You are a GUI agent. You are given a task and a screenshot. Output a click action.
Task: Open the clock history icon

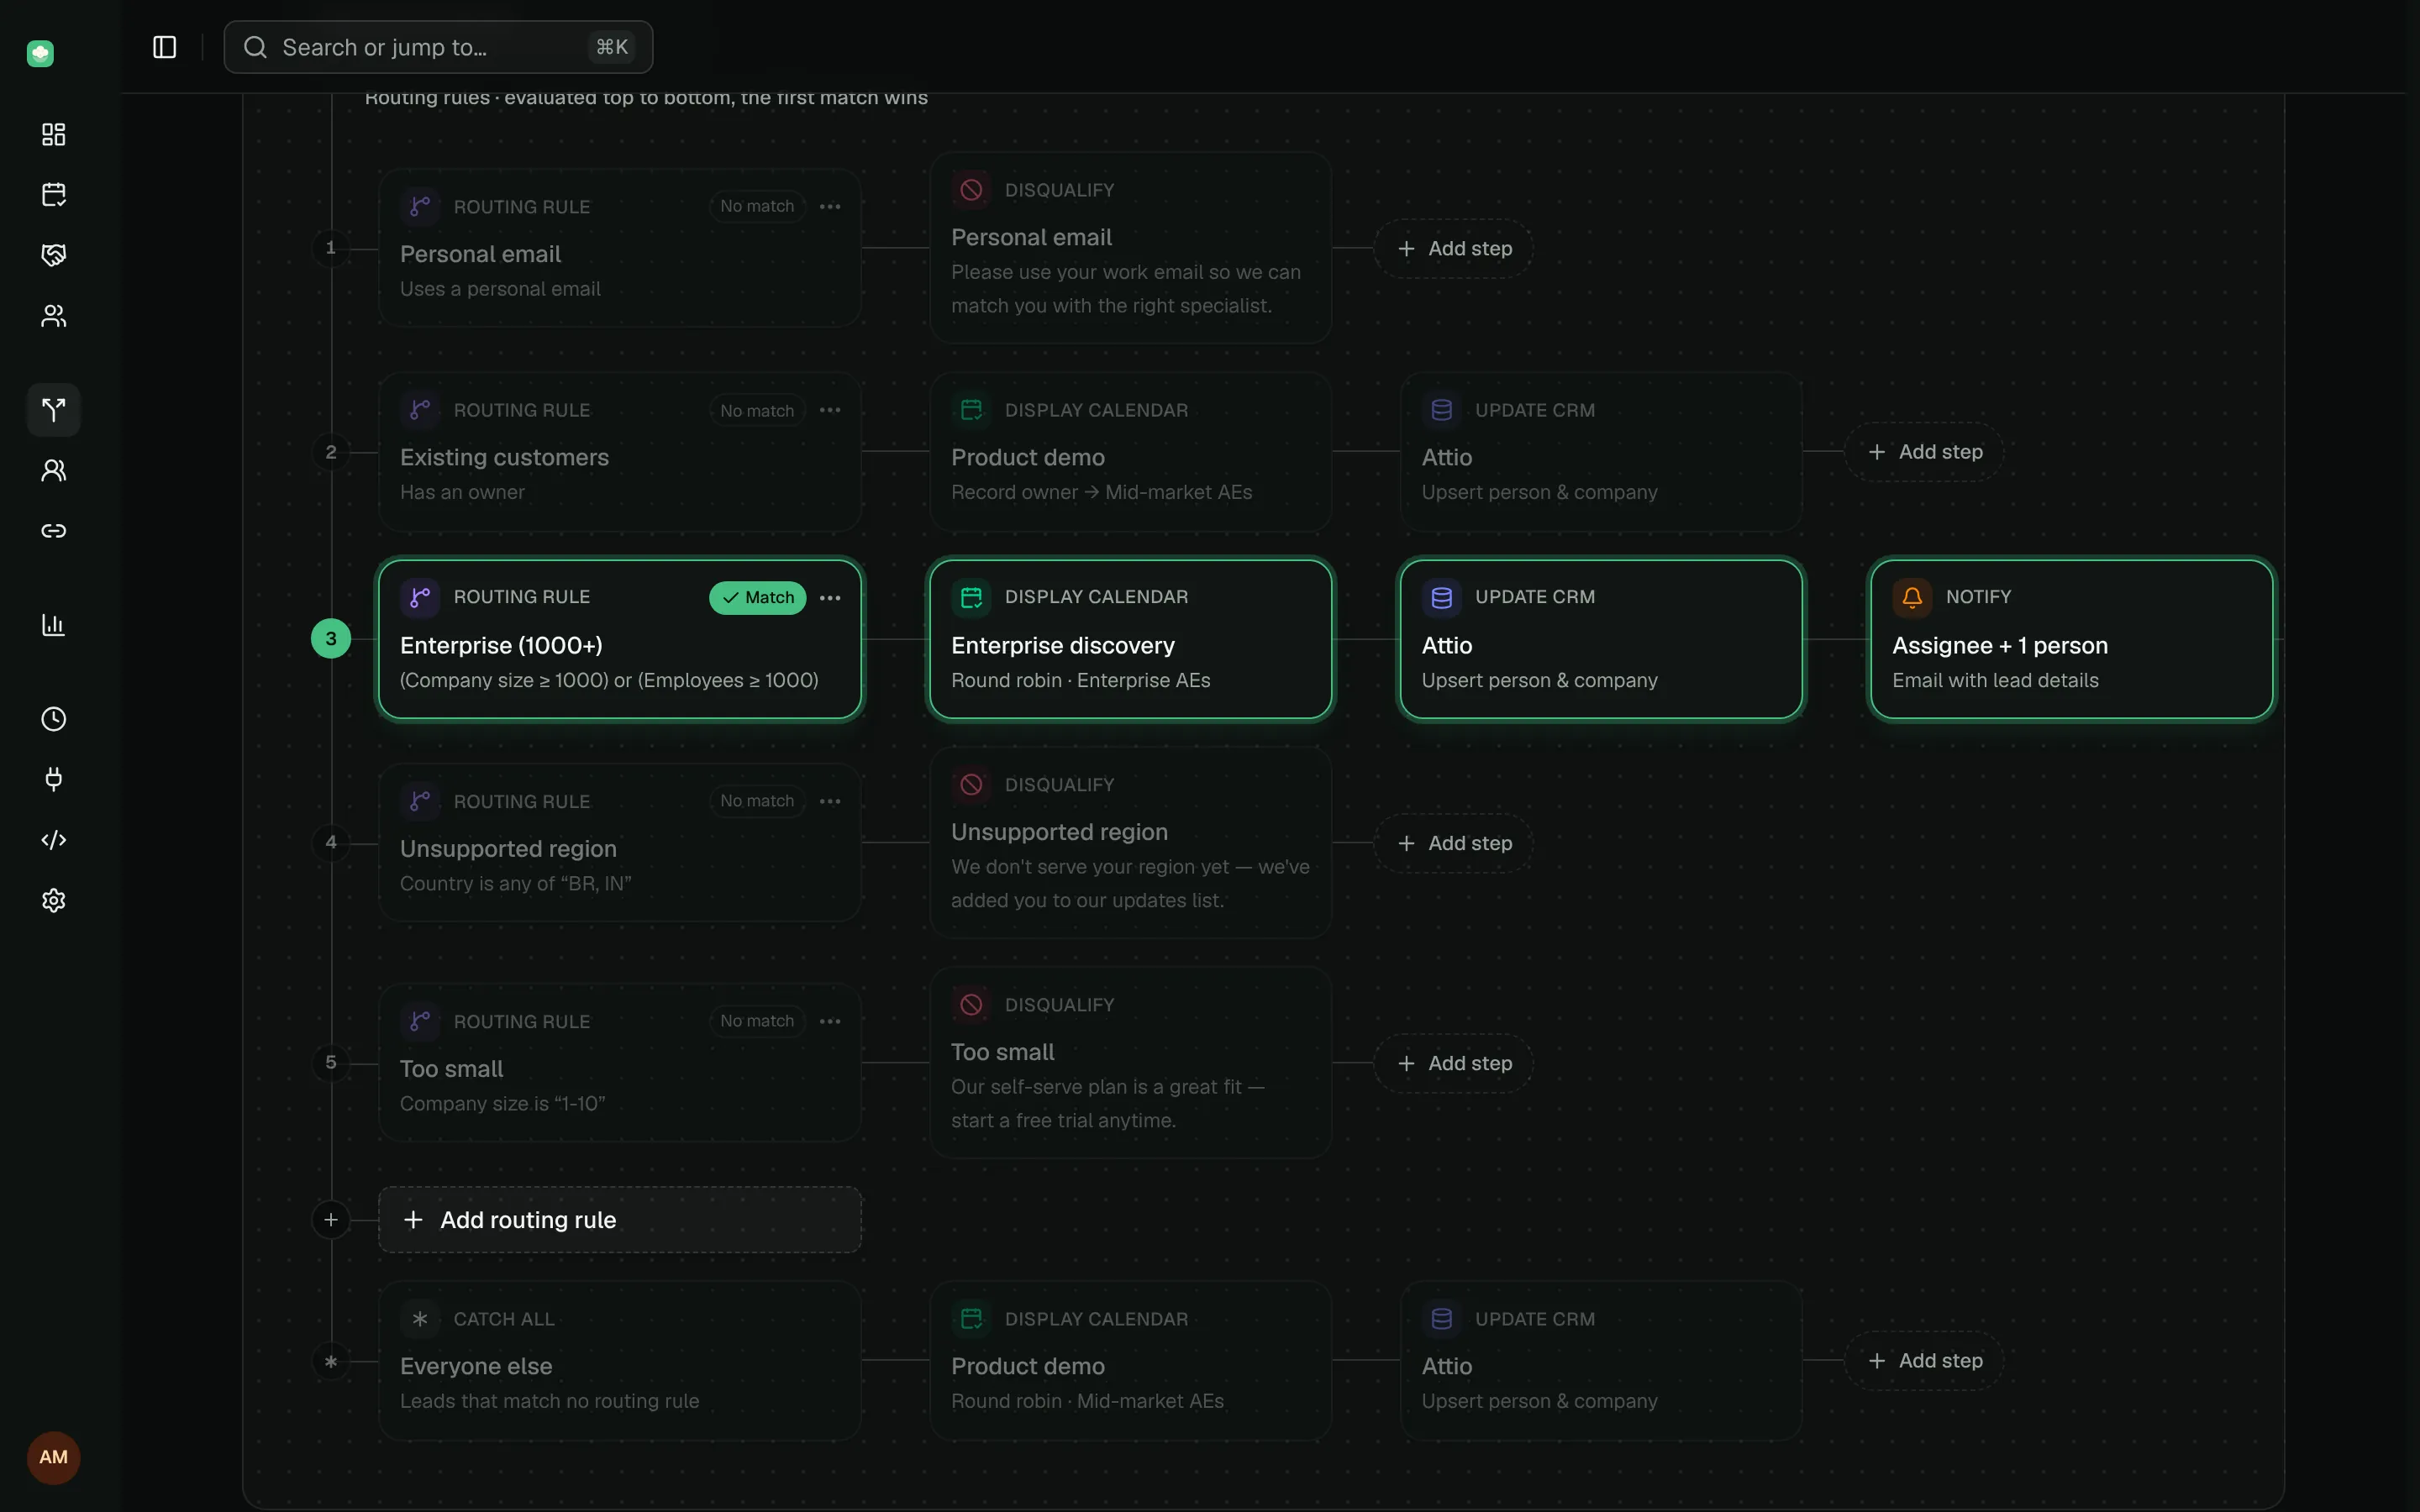[54, 719]
